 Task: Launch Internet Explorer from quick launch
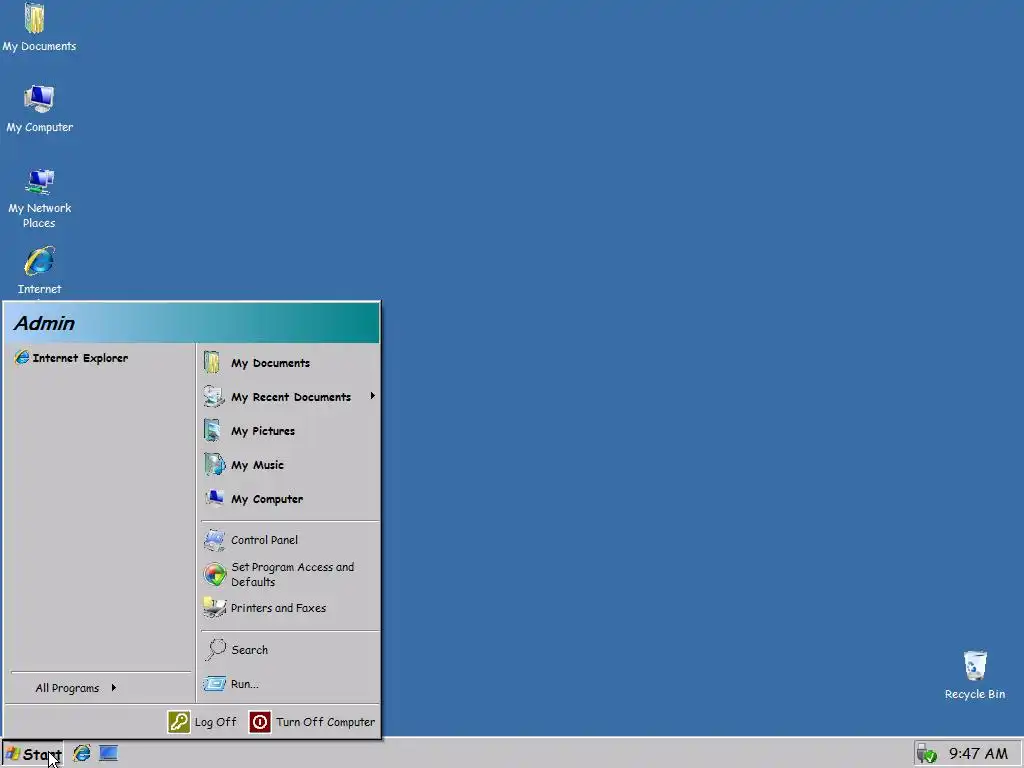tap(82, 753)
